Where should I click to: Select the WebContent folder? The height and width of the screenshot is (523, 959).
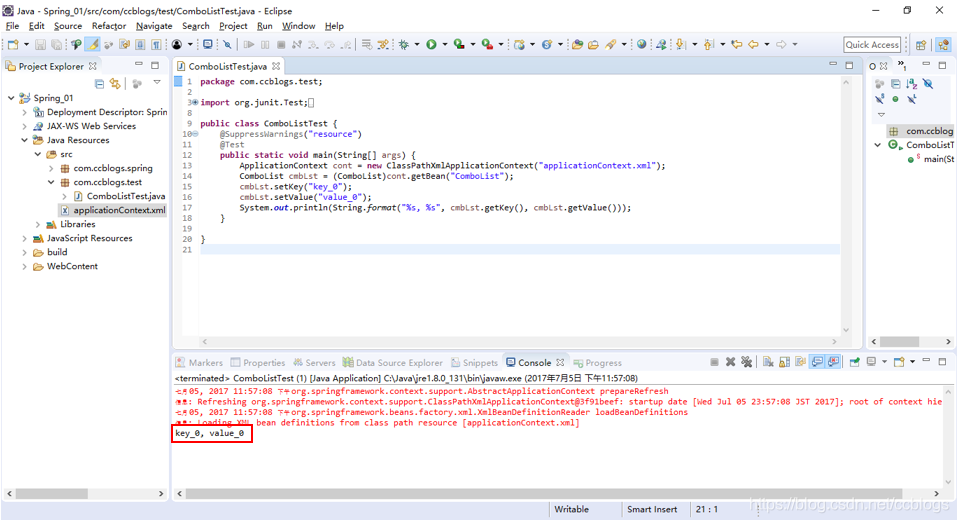pos(72,267)
